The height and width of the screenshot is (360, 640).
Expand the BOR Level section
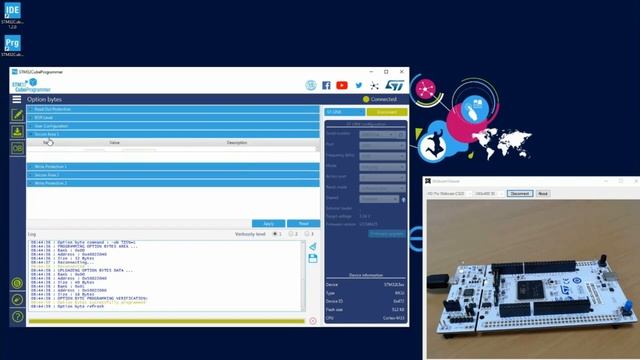173,118
